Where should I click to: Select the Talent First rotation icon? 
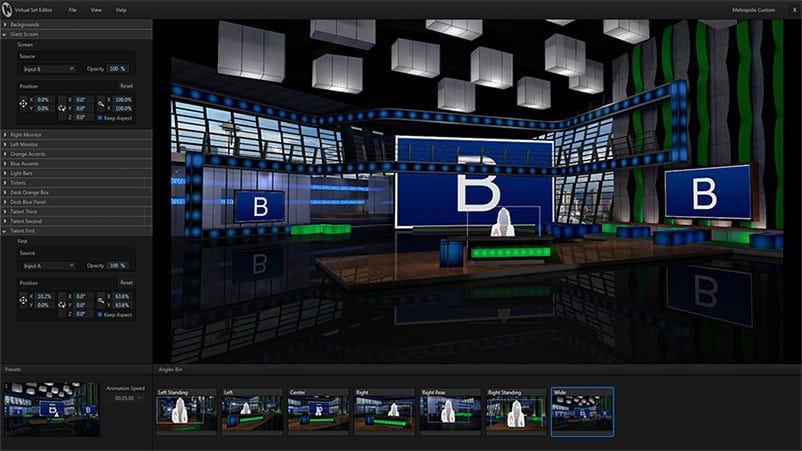62,305
